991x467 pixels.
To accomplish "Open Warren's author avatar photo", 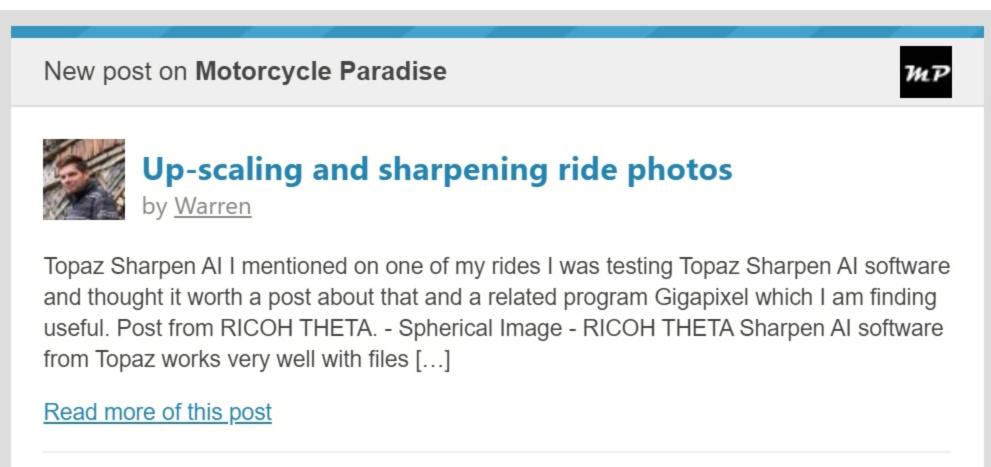I will point(84,179).
